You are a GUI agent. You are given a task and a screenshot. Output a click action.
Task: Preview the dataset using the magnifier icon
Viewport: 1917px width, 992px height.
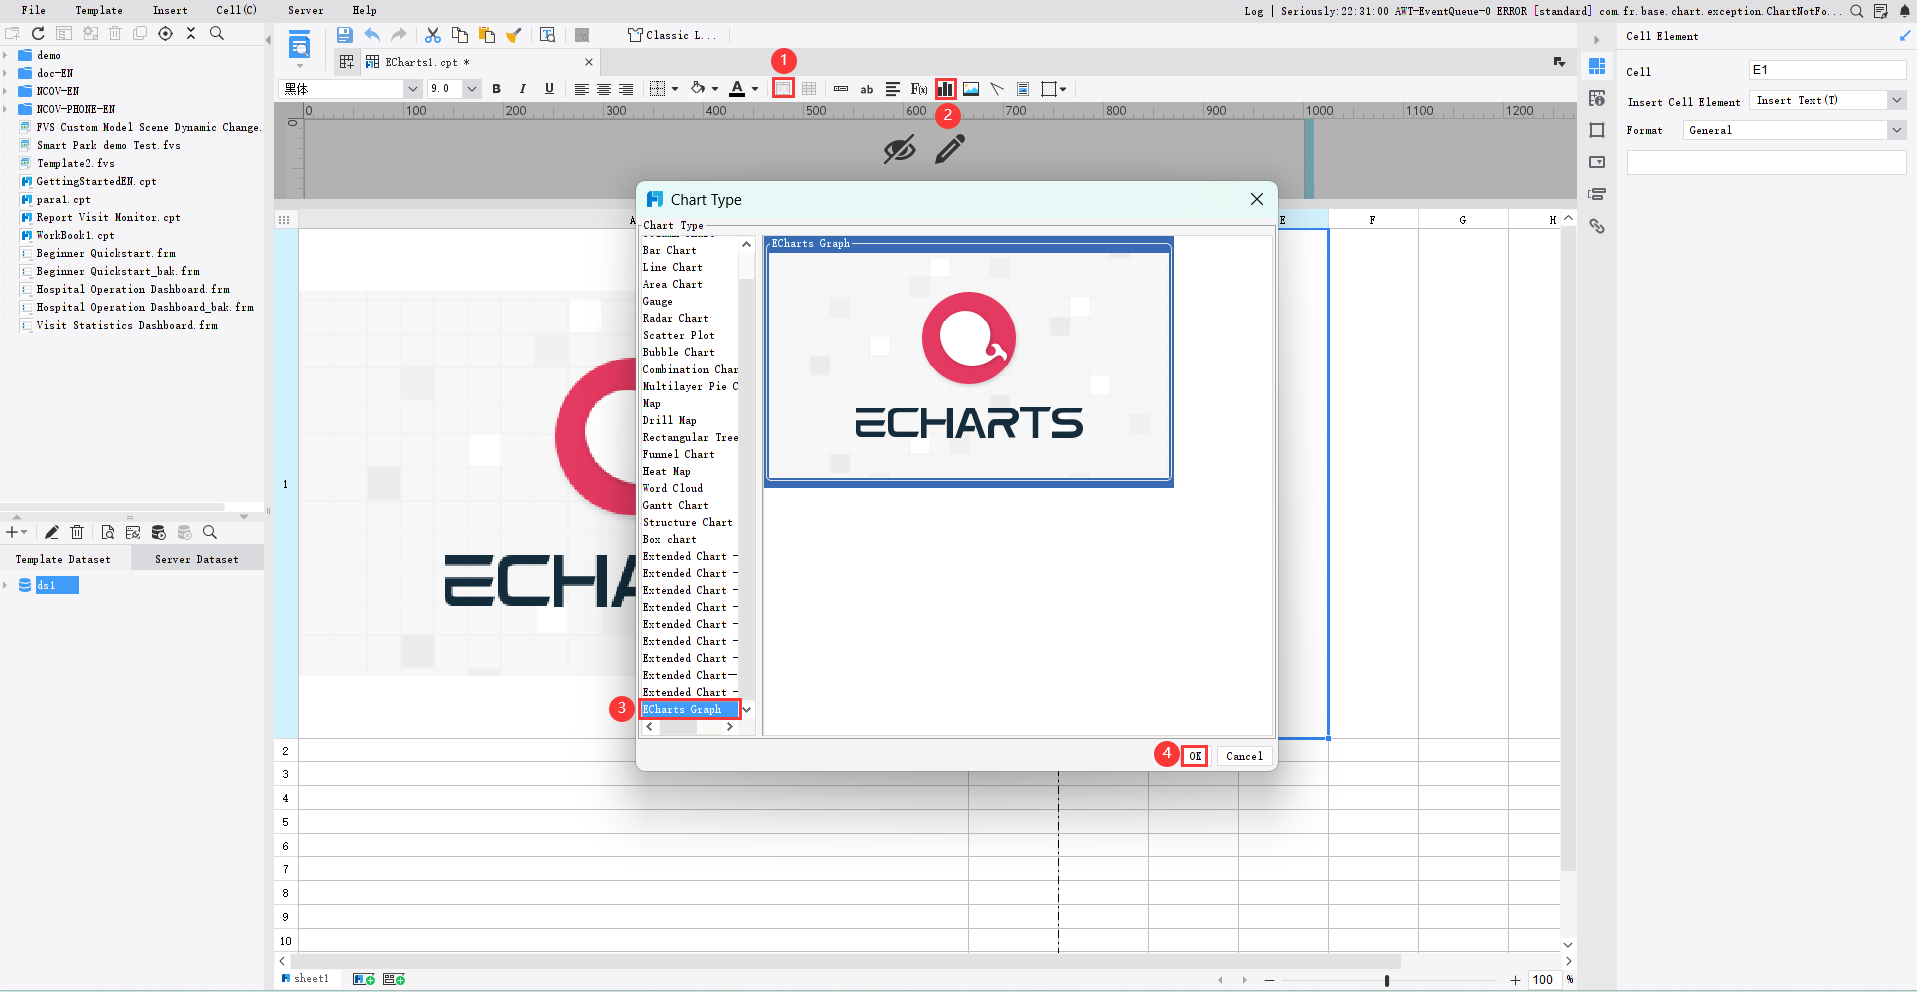(210, 532)
